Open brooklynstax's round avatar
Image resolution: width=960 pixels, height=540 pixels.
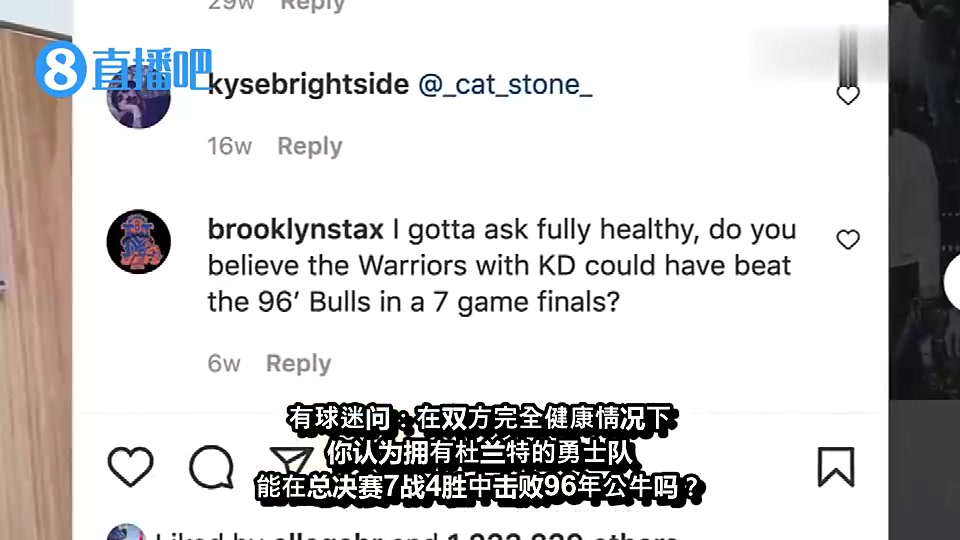(138, 242)
